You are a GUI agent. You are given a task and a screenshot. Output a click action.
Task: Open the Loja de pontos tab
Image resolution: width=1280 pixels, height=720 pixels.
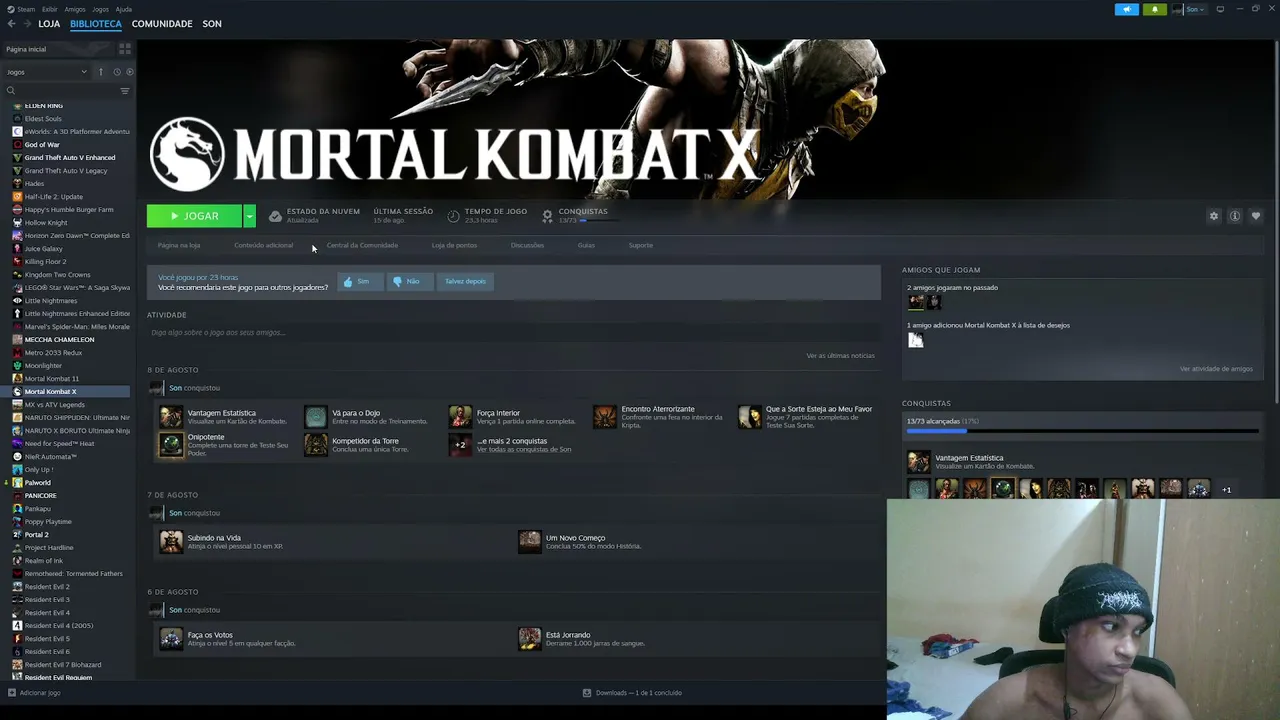click(x=454, y=245)
